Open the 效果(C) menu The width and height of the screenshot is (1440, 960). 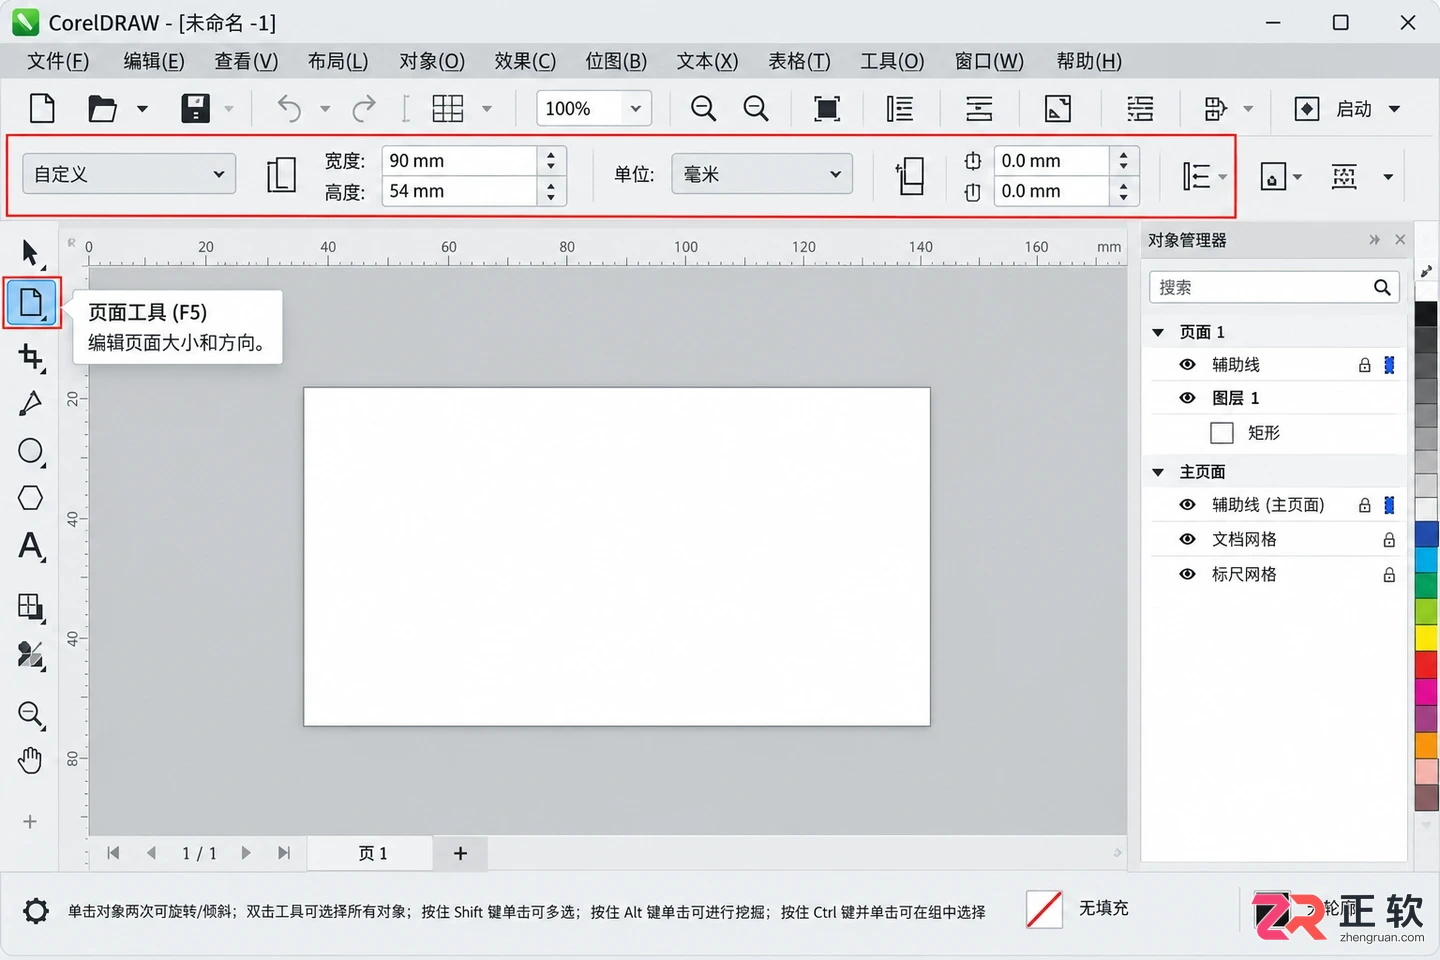pyautogui.click(x=525, y=61)
